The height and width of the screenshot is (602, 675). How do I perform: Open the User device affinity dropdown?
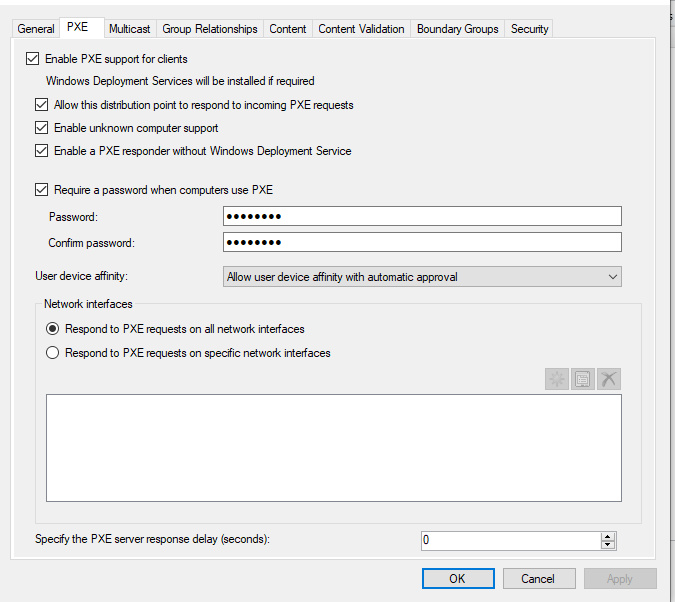point(422,276)
